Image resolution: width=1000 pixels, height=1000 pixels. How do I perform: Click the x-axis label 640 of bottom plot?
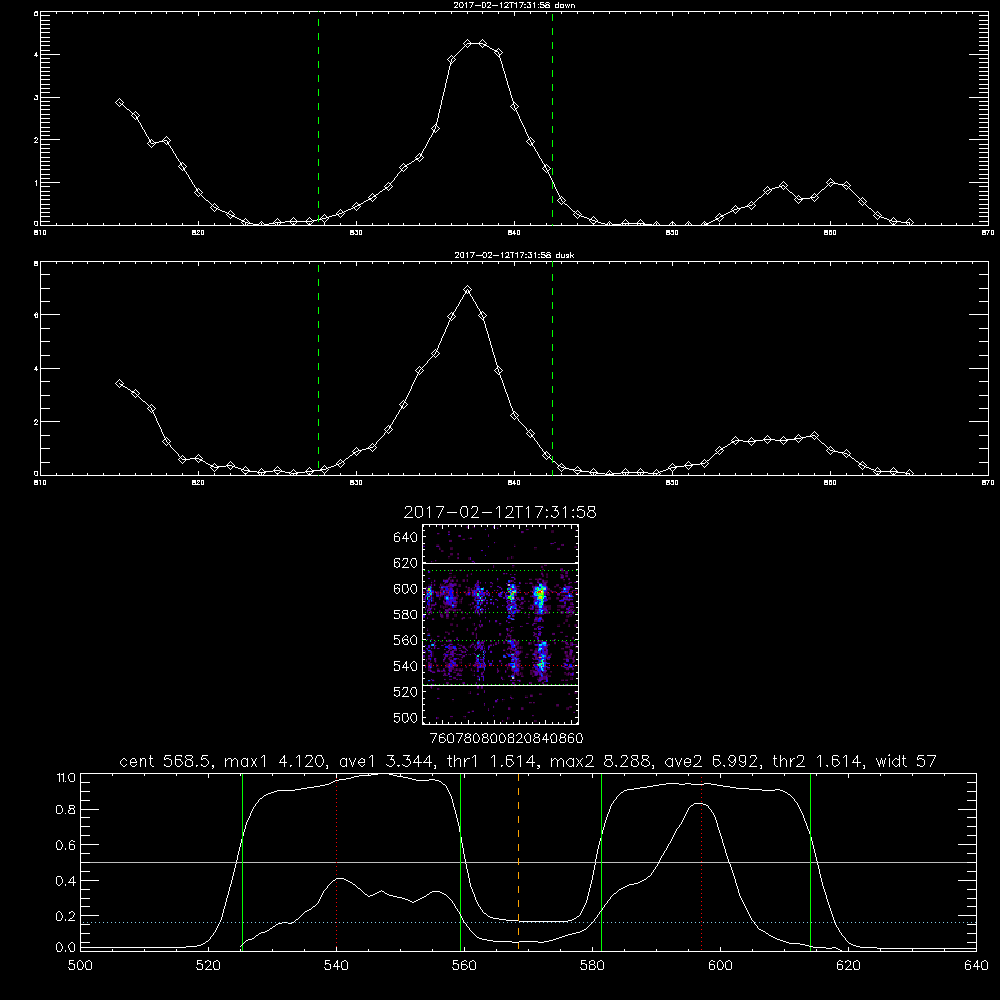[976, 966]
